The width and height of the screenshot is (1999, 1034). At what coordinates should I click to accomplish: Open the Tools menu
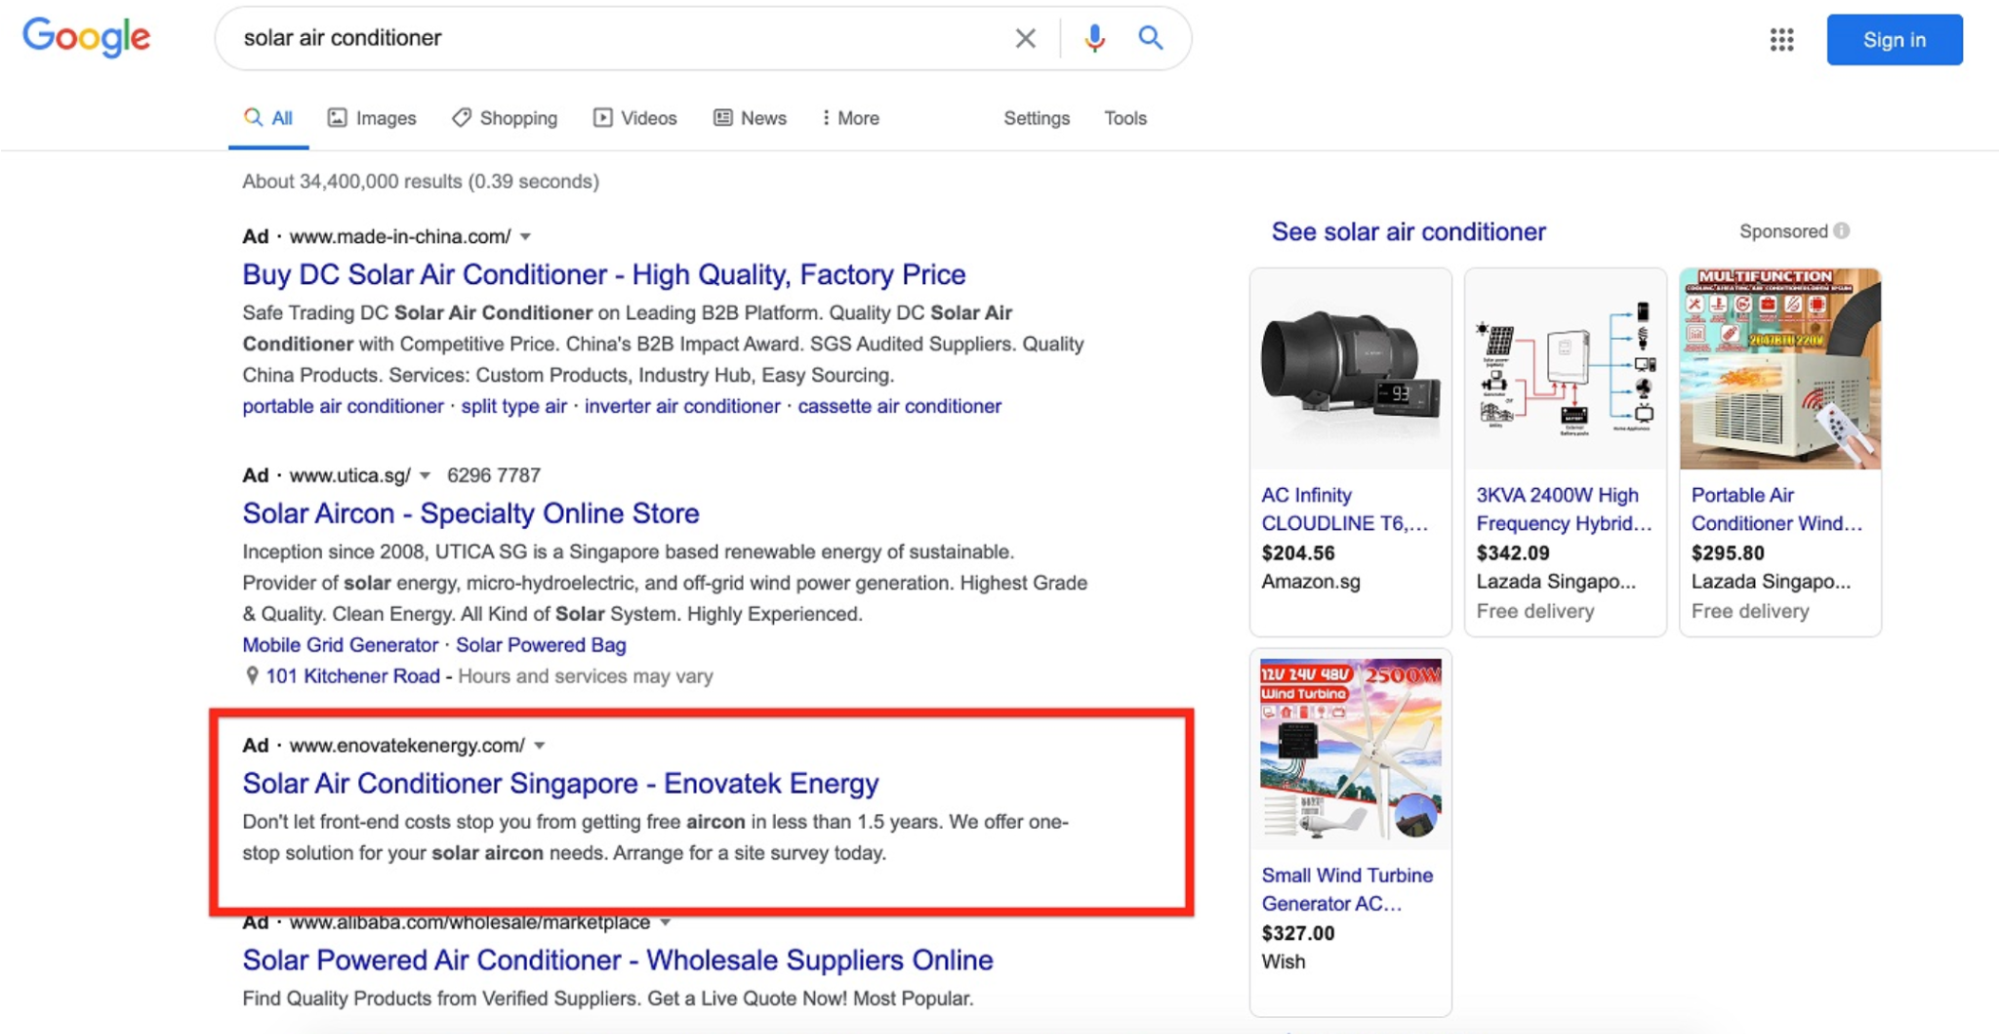[x=1124, y=118]
